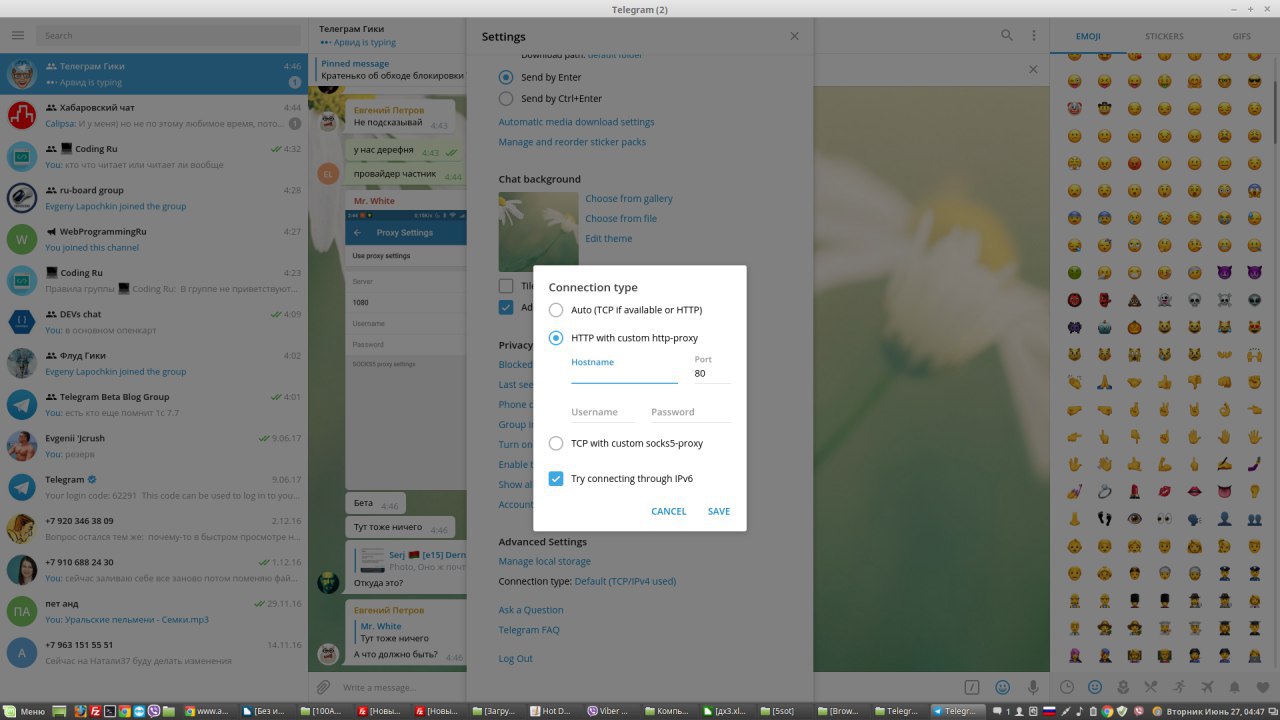Switch to the GIFS tab
Viewport: 1280px width, 720px height.
[x=1241, y=36]
